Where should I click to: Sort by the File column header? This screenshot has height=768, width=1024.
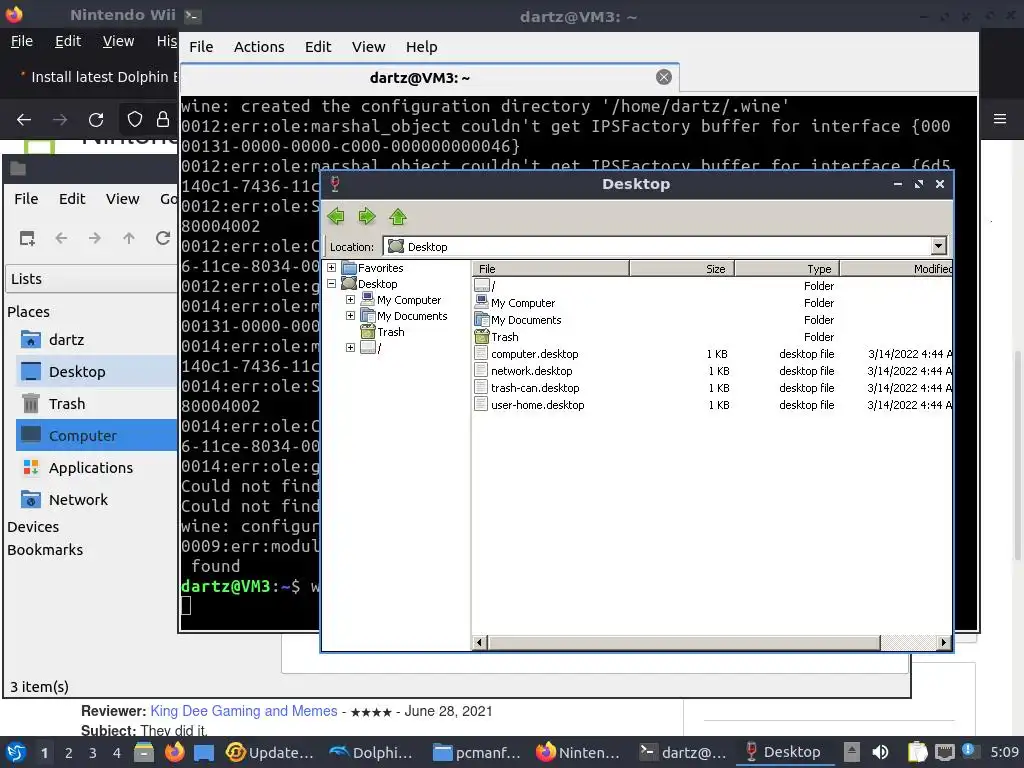[551, 268]
